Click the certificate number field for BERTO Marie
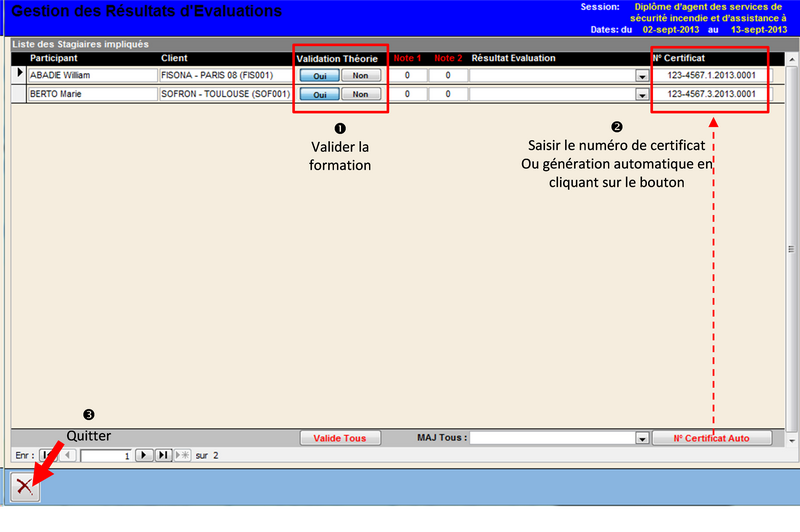Screen dimensions: 800x532 (x=712, y=94)
